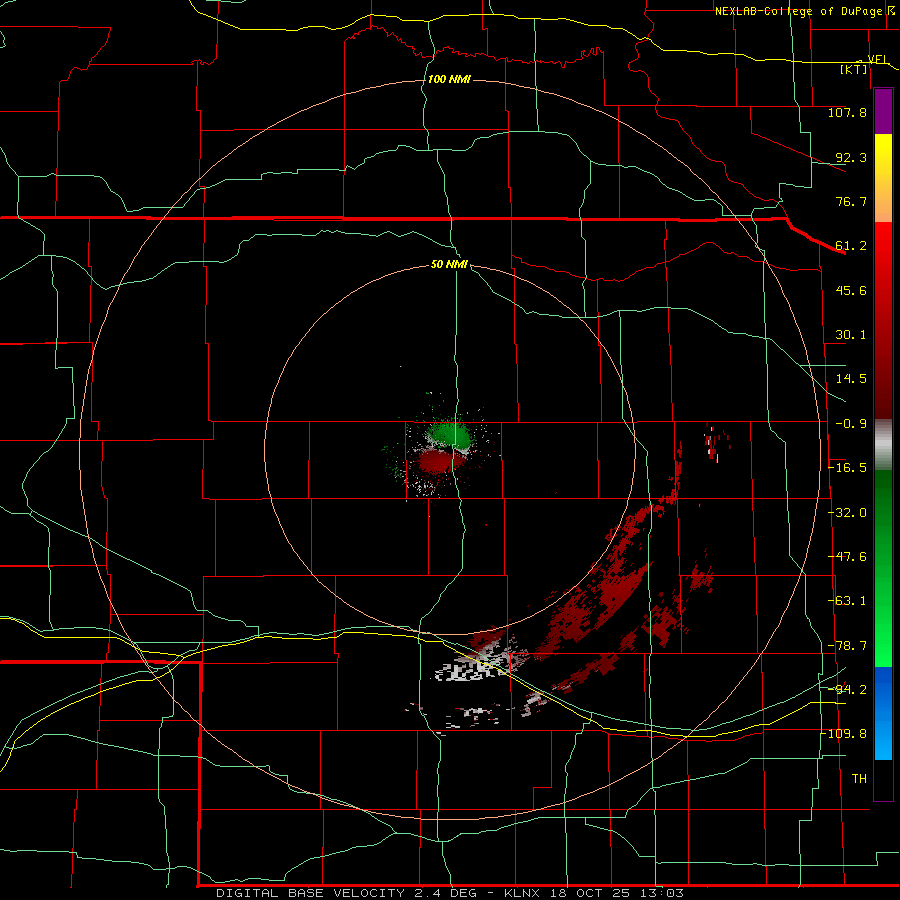Viewport: 900px width, 900px height.
Task: Click the 100 NMI range ring label
Action: point(449,79)
